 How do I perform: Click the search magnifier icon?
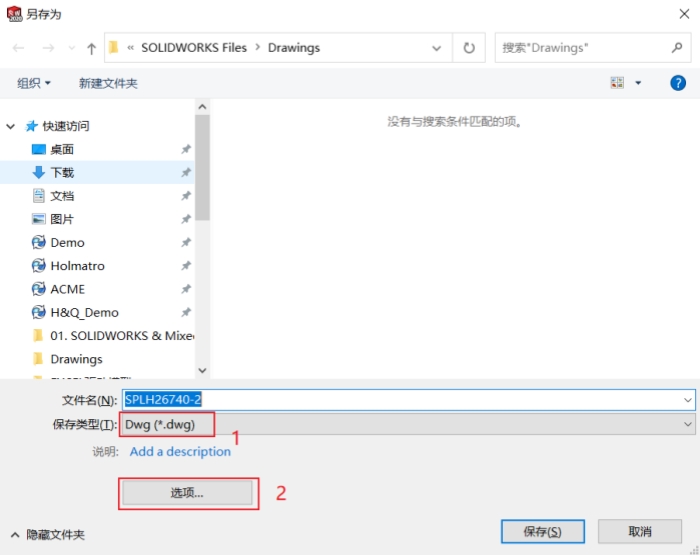click(x=677, y=47)
